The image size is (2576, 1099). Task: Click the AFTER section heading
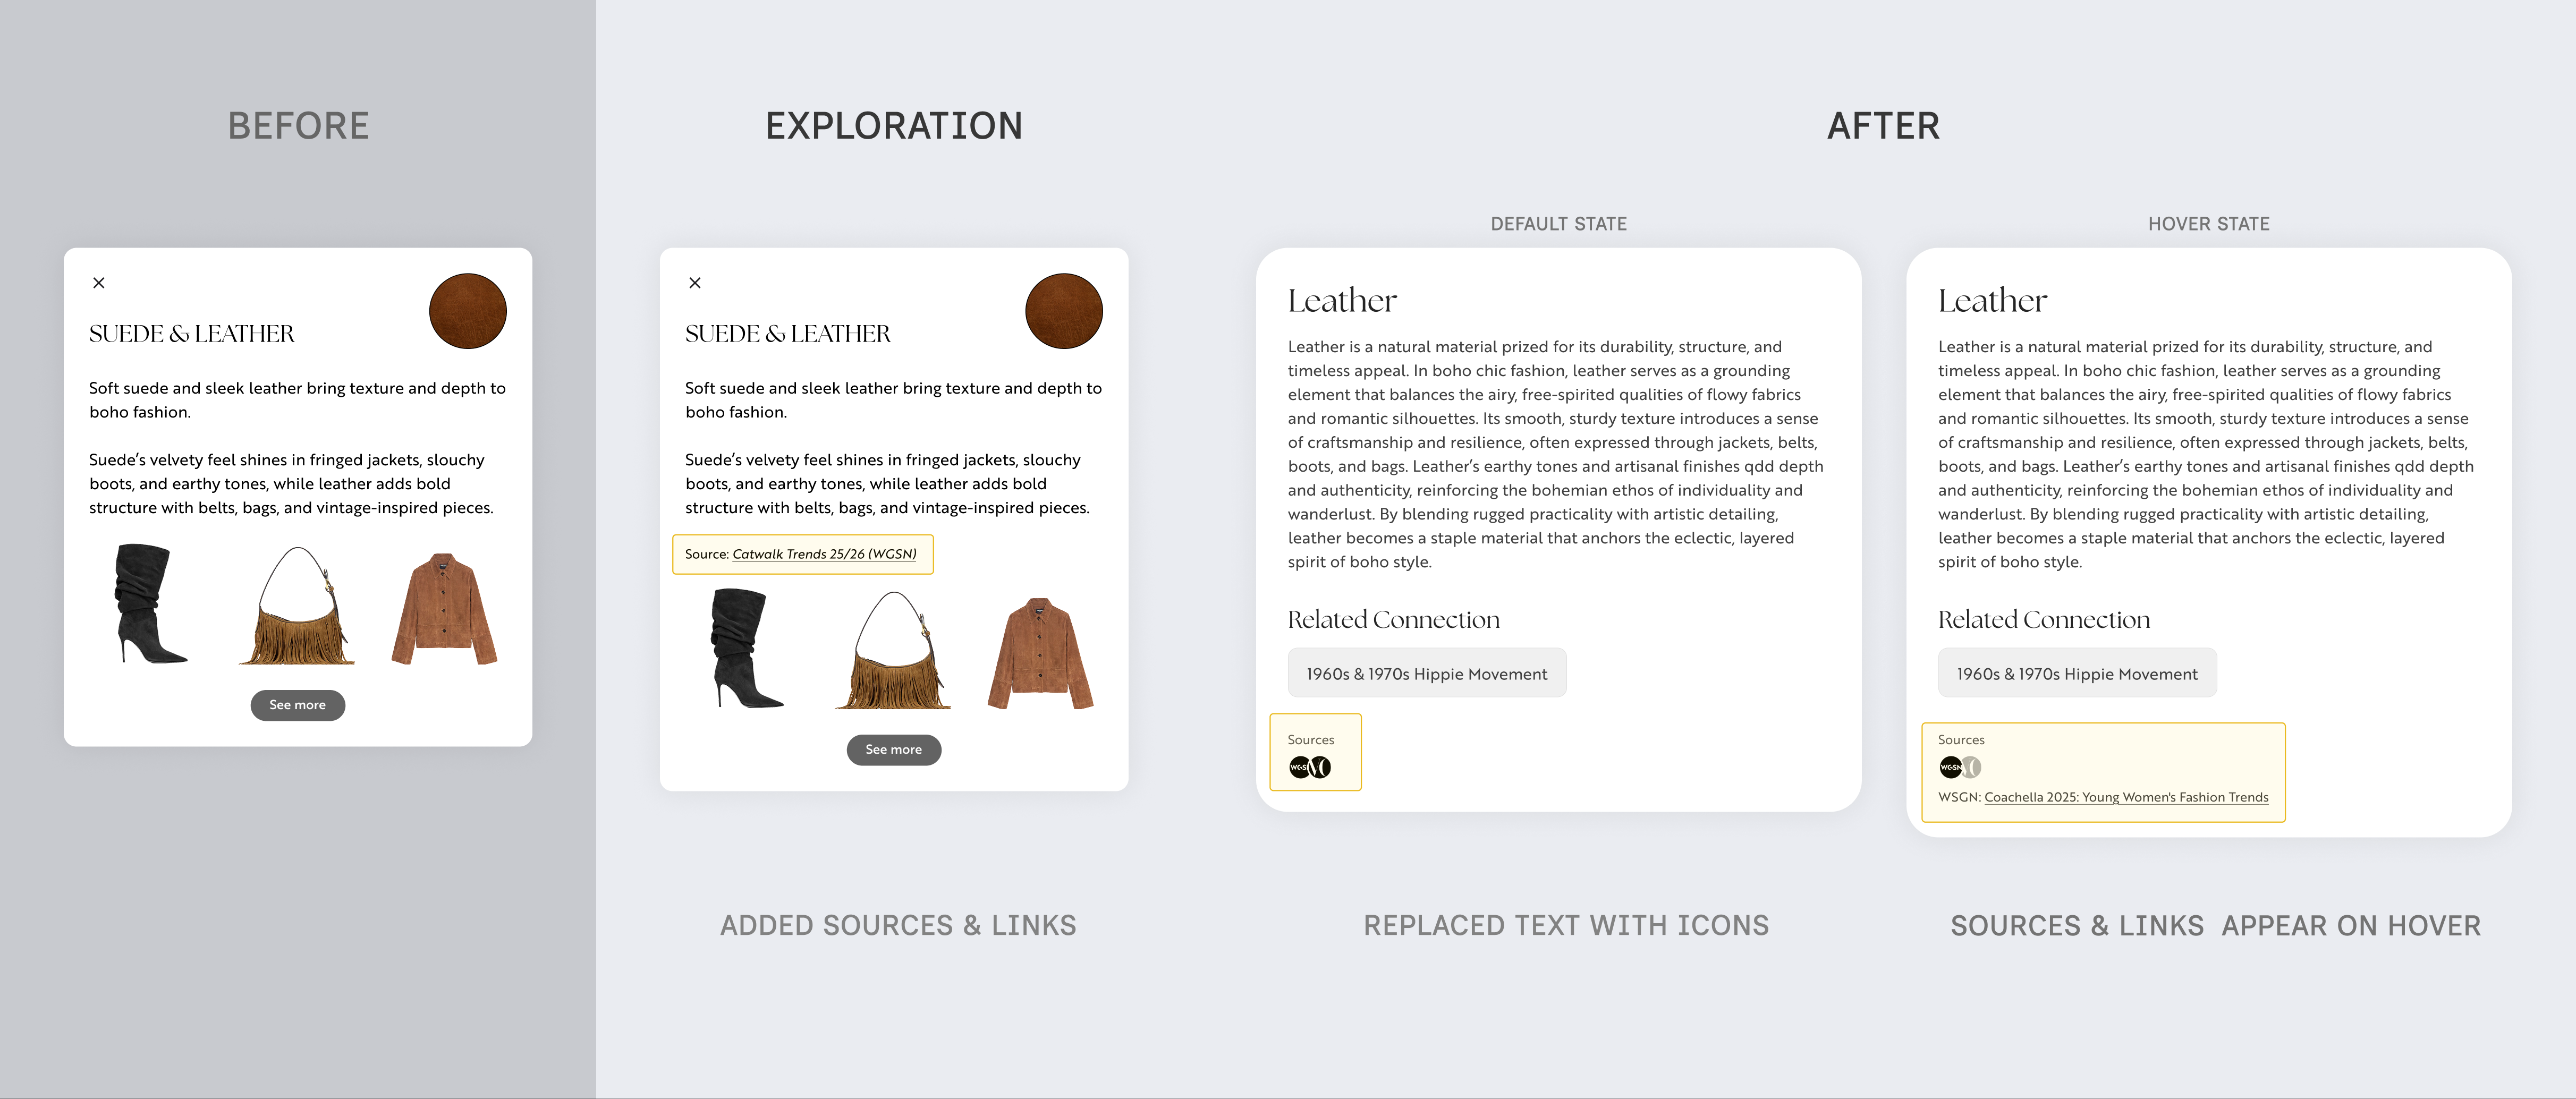[x=1884, y=126]
